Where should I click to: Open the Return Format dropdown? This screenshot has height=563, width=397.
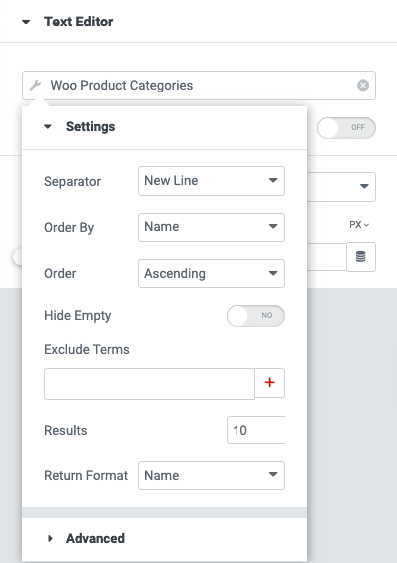tap(211, 475)
